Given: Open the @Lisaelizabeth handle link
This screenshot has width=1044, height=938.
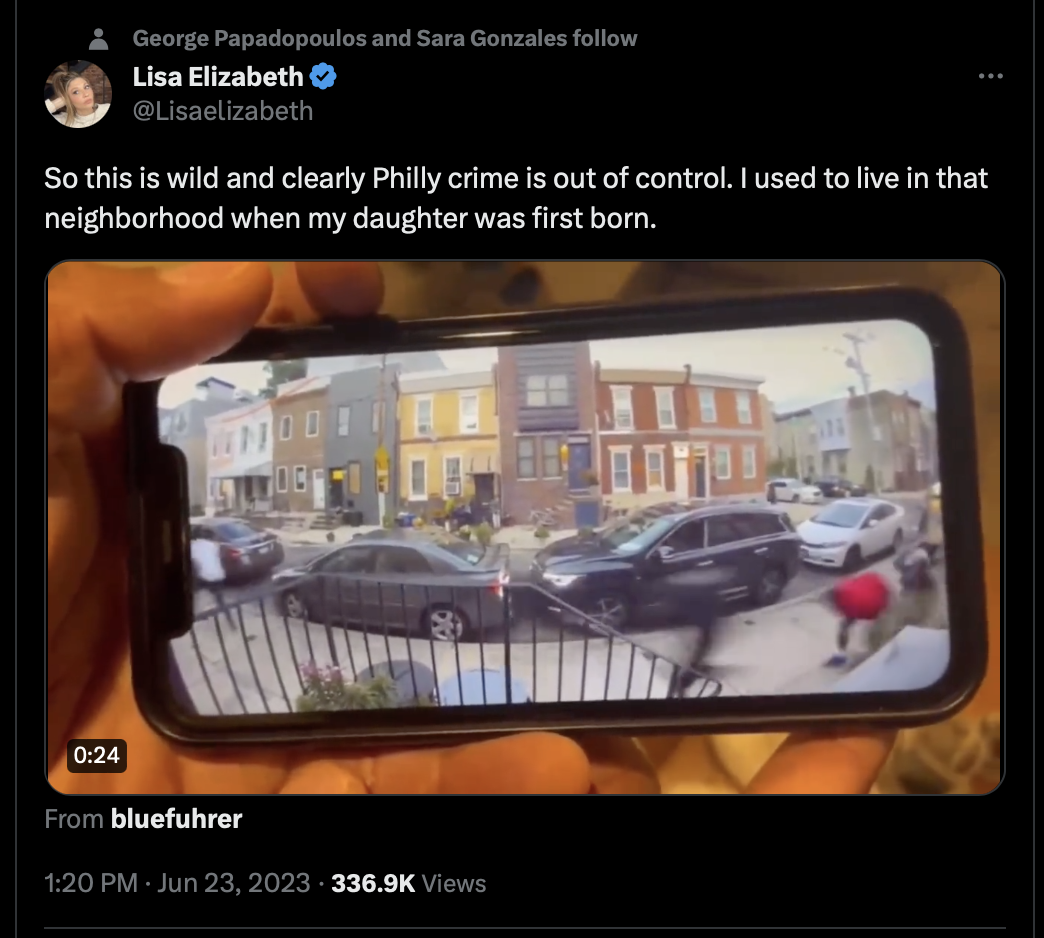Looking at the screenshot, I should [222, 111].
